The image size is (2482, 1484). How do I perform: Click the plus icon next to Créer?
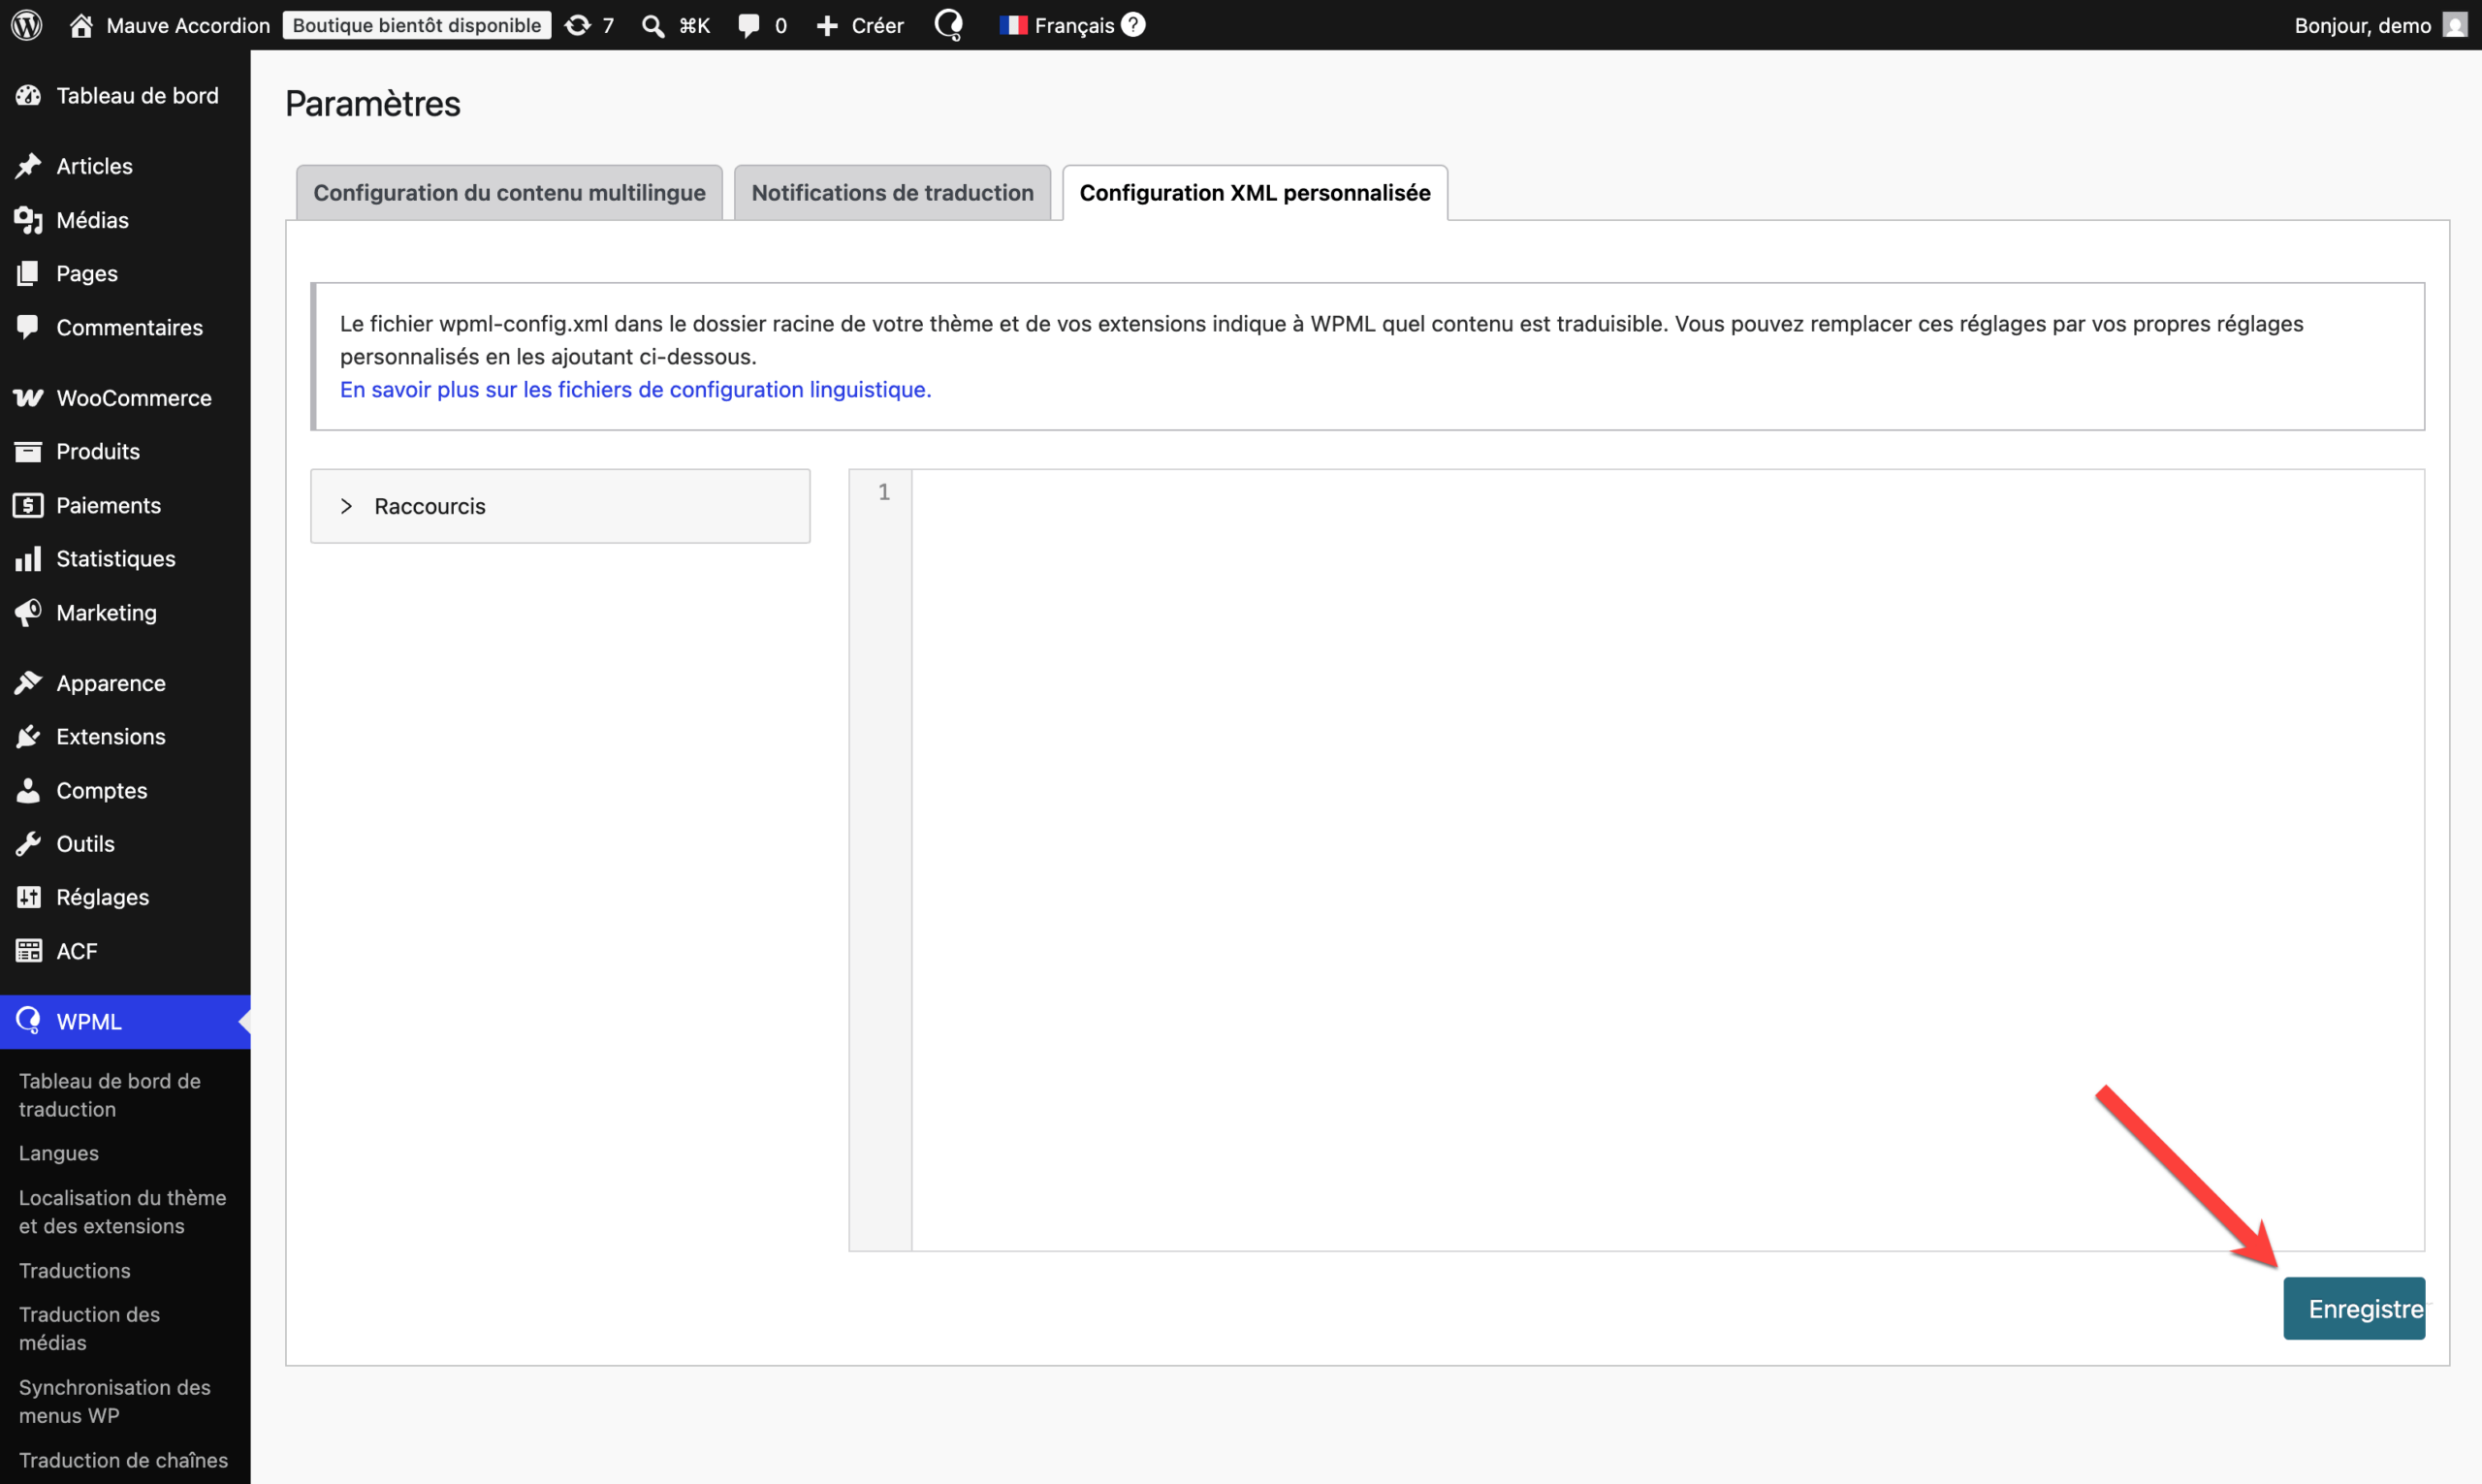point(827,25)
